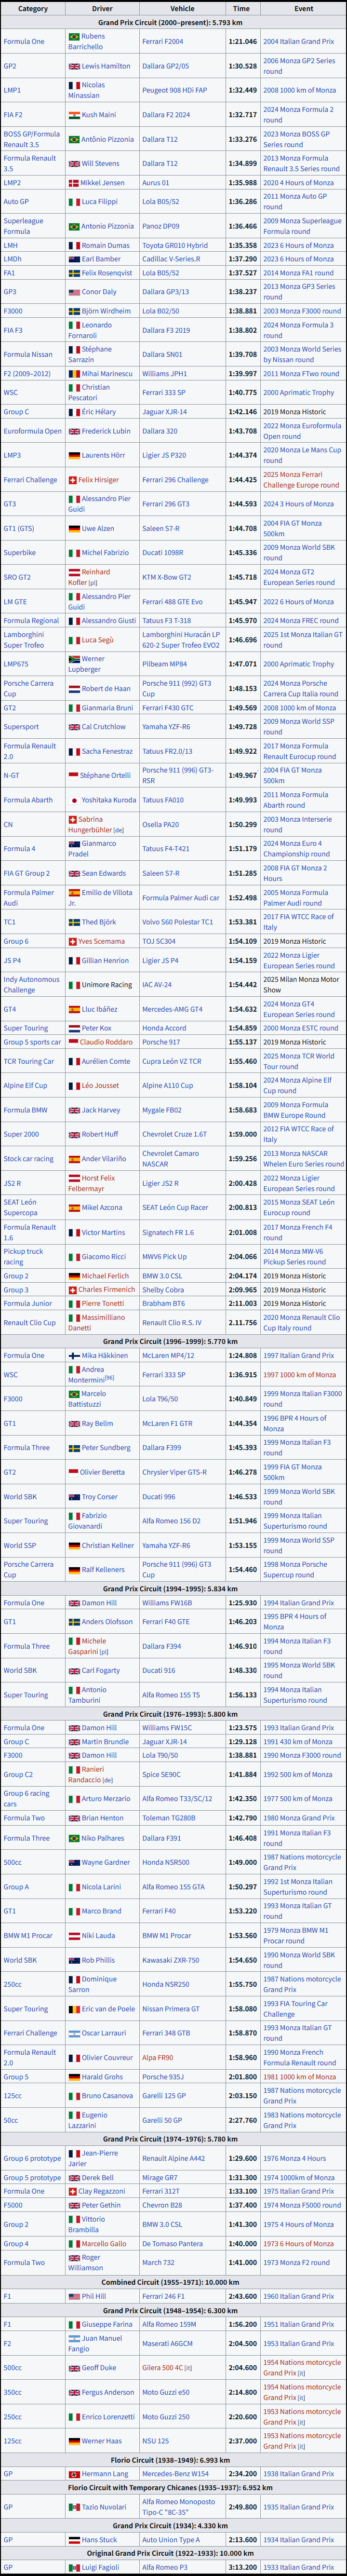Click the pl language link beside Reinhard Kofler
347x2576 pixels.
[94, 582]
